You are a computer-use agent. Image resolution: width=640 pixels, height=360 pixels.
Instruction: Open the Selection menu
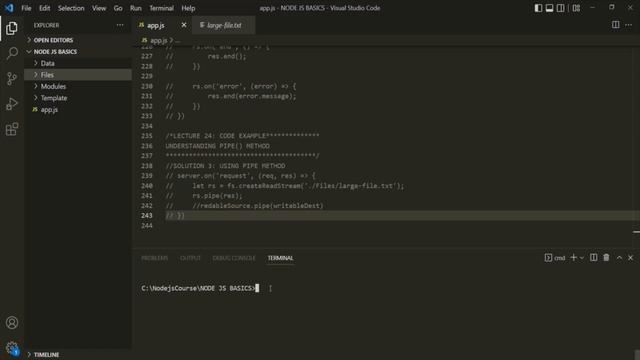tap(71, 8)
